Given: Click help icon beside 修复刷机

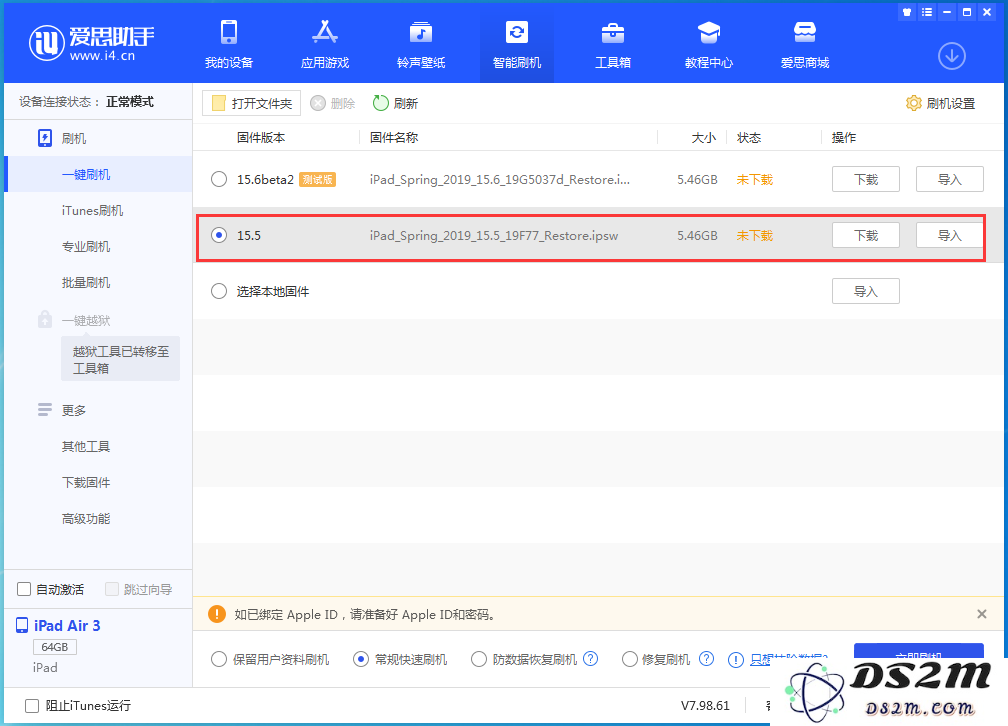Looking at the screenshot, I should click(x=706, y=658).
